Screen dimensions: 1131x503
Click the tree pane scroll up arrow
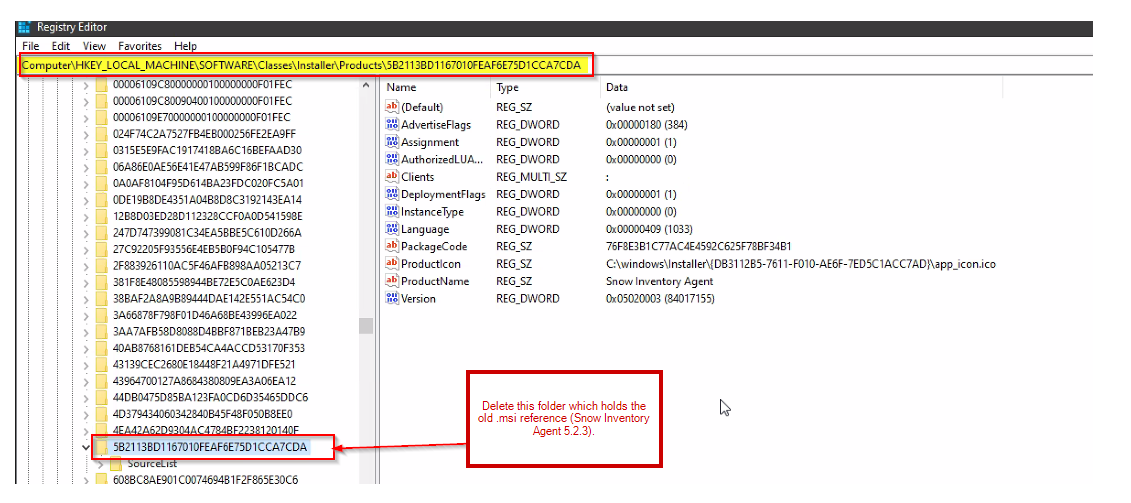click(x=366, y=86)
